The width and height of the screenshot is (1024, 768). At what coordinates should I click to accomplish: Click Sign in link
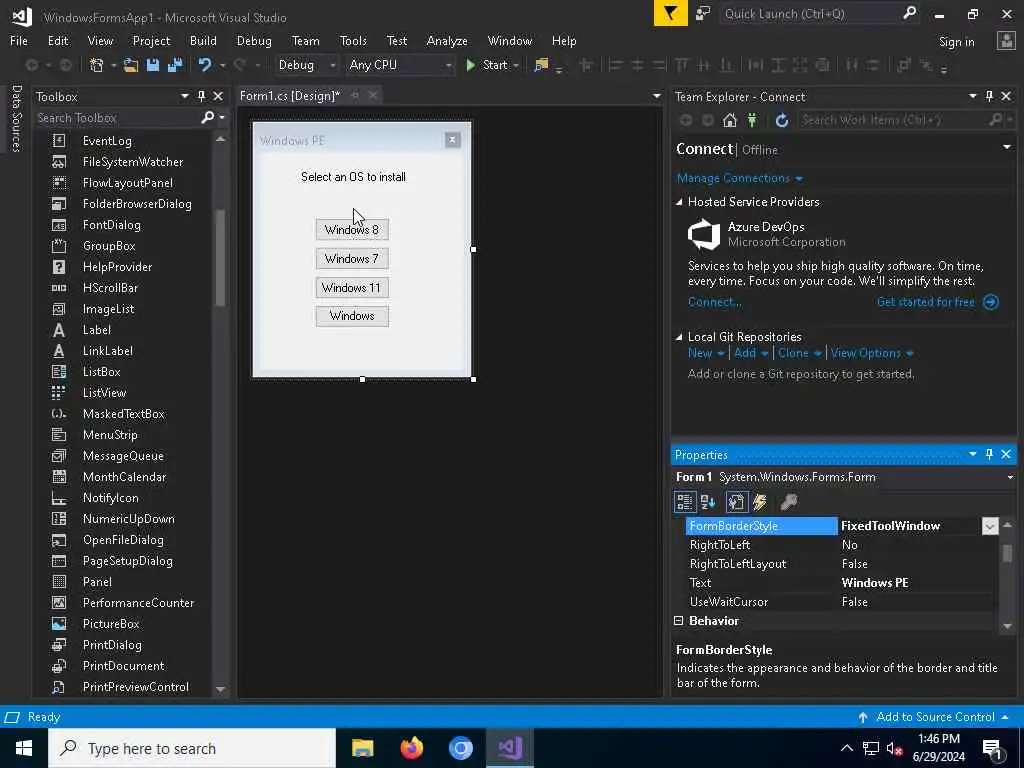(957, 42)
